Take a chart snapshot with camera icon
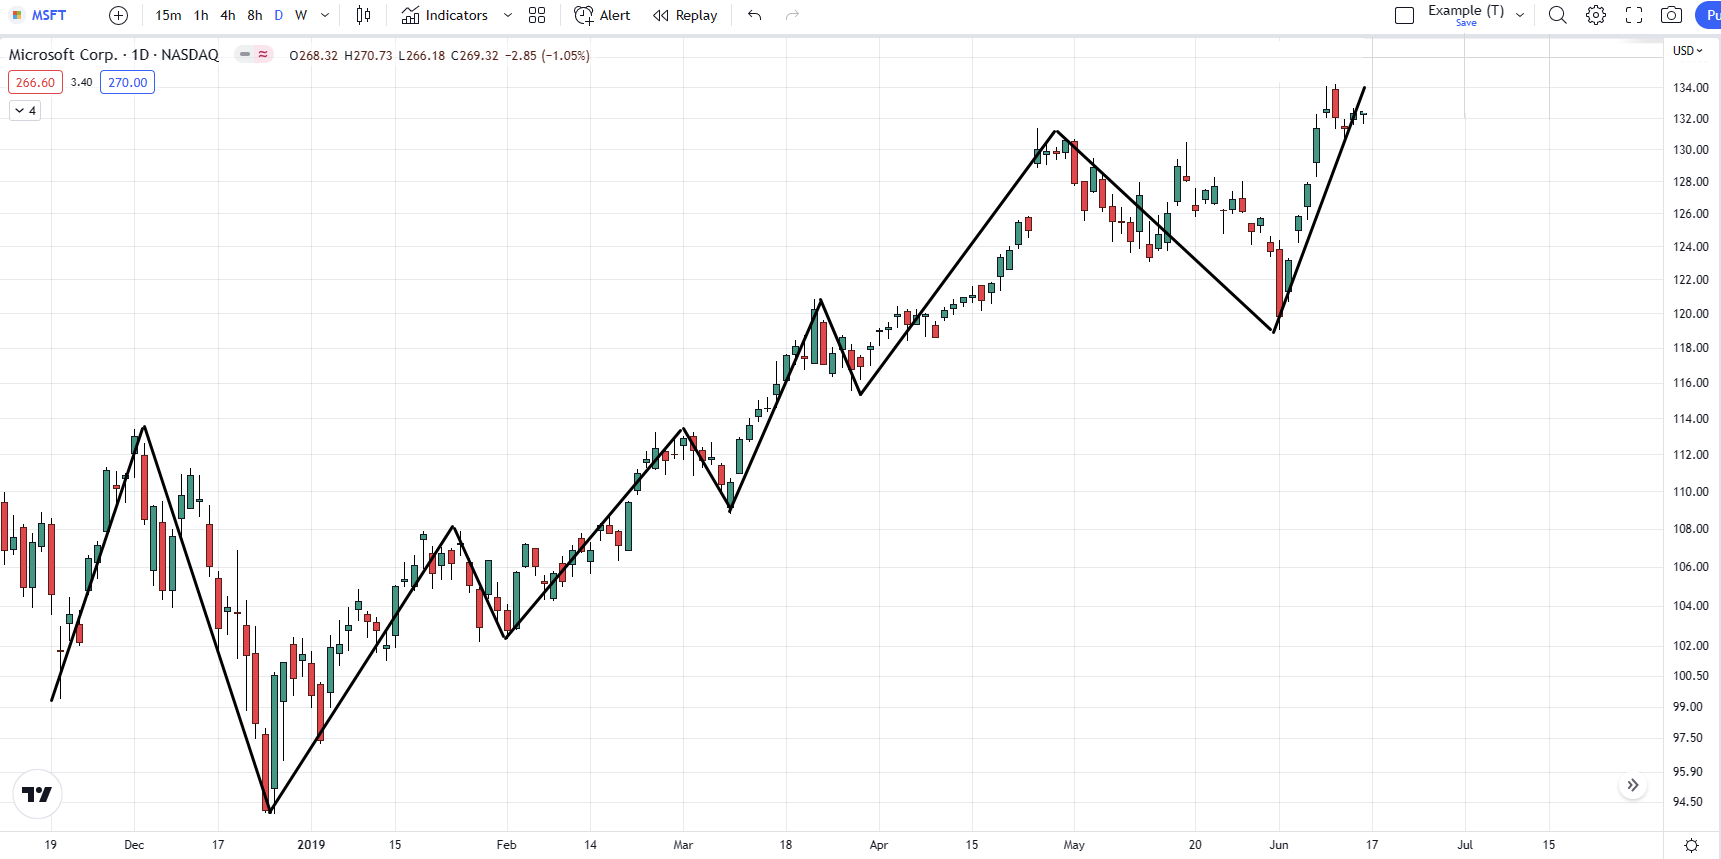This screenshot has height=859, width=1721. click(x=1671, y=15)
